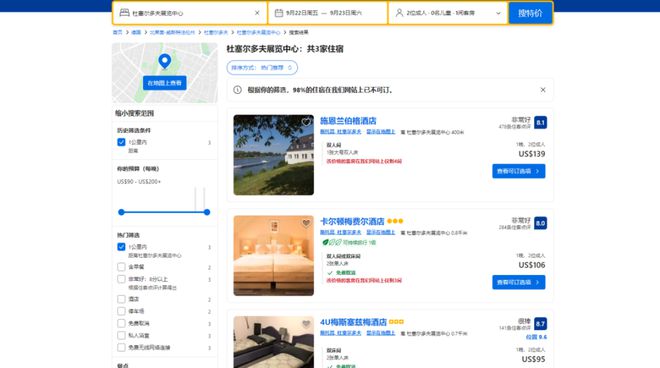Go to the country (second) breadcrumb link
This screenshot has width=660, height=368.
[136, 32]
